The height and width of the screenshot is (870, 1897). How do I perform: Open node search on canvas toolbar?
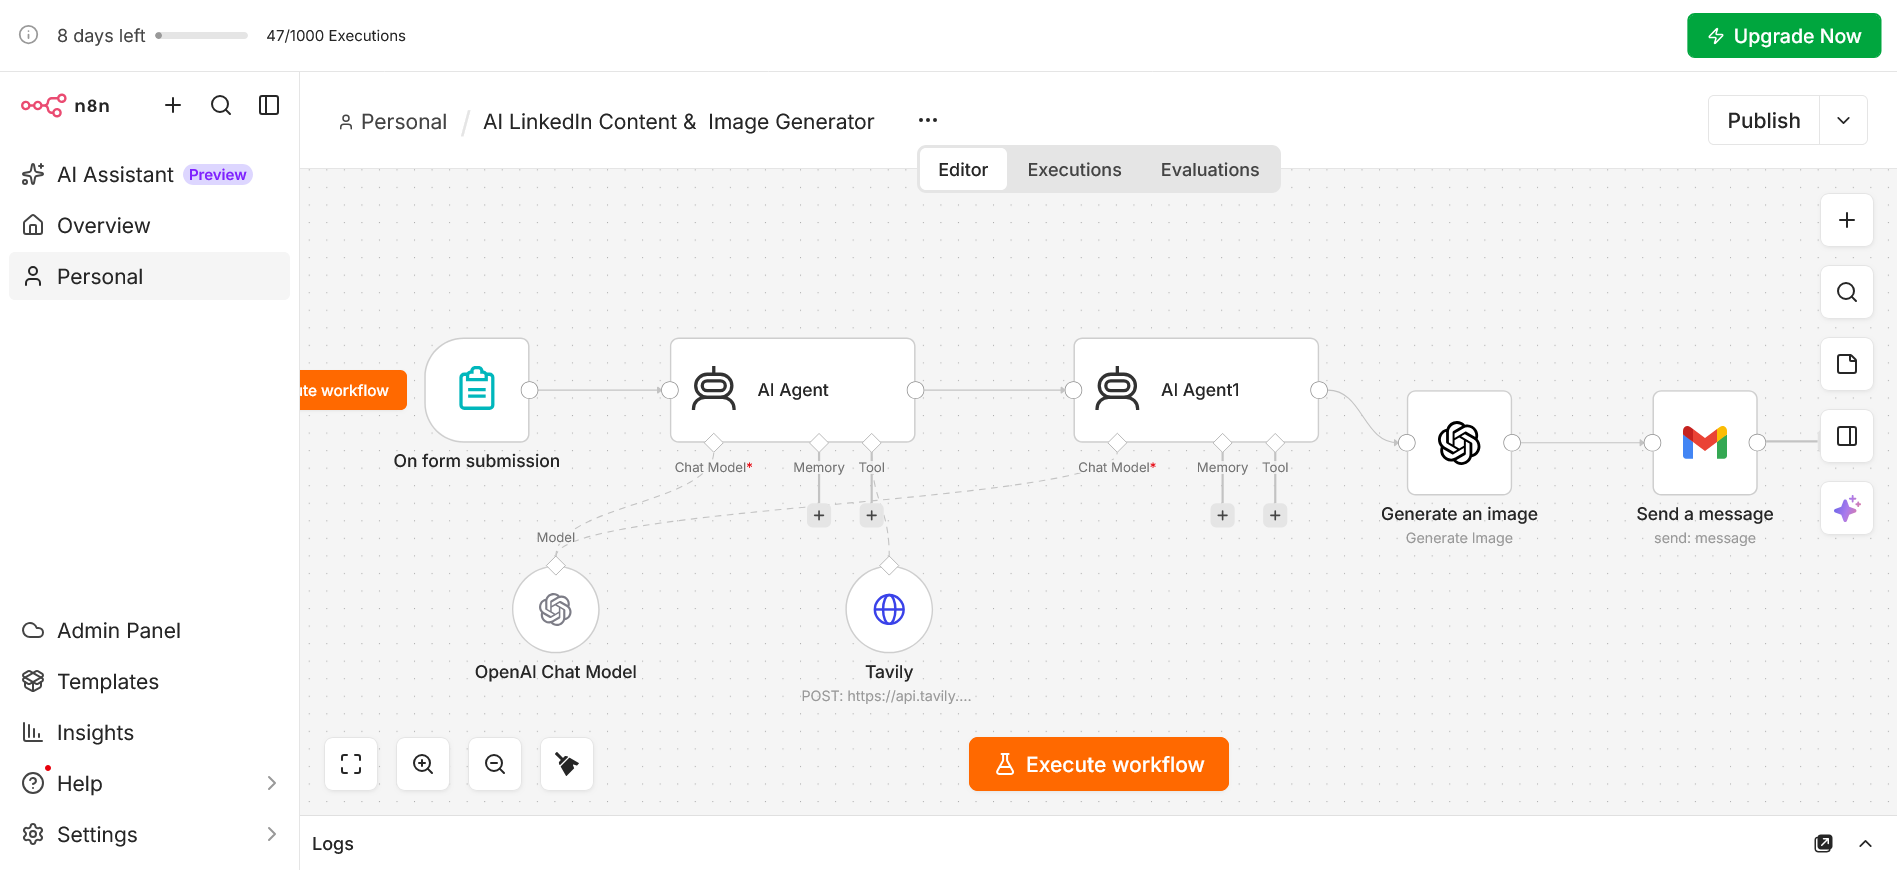point(1847,292)
